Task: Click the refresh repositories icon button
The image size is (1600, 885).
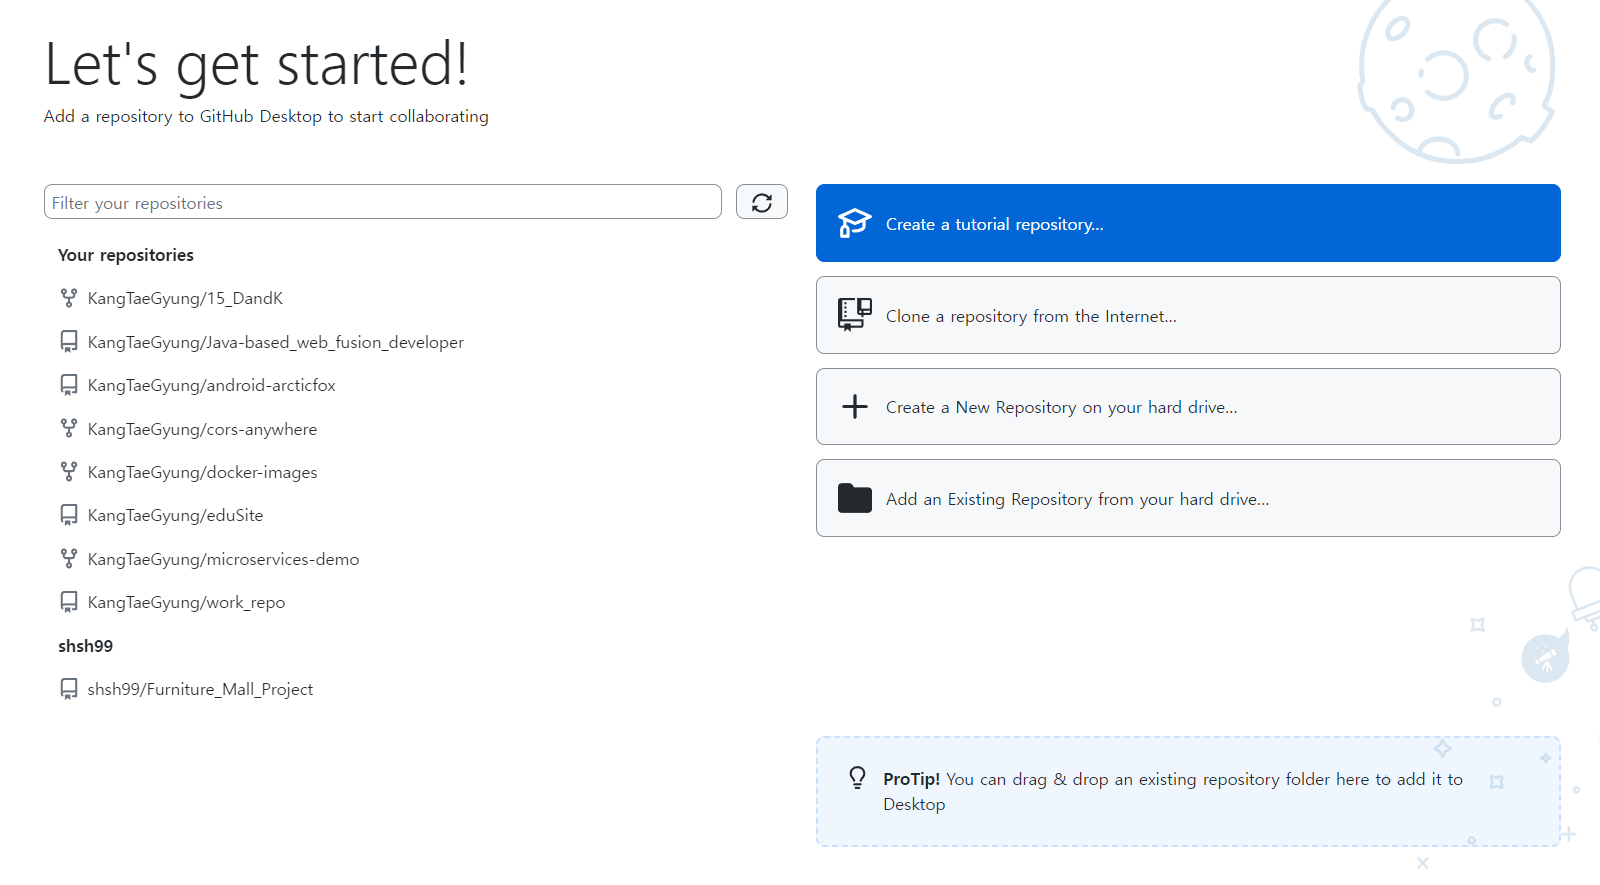Action: pos(761,202)
